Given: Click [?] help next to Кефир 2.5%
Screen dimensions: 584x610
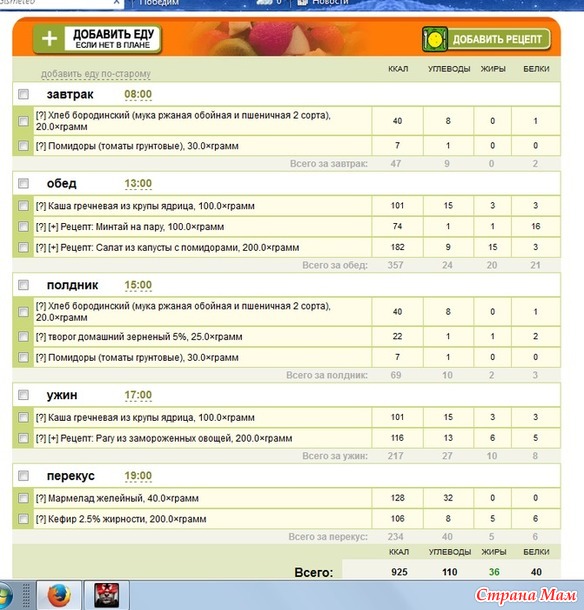Looking at the screenshot, I should pos(41,519).
